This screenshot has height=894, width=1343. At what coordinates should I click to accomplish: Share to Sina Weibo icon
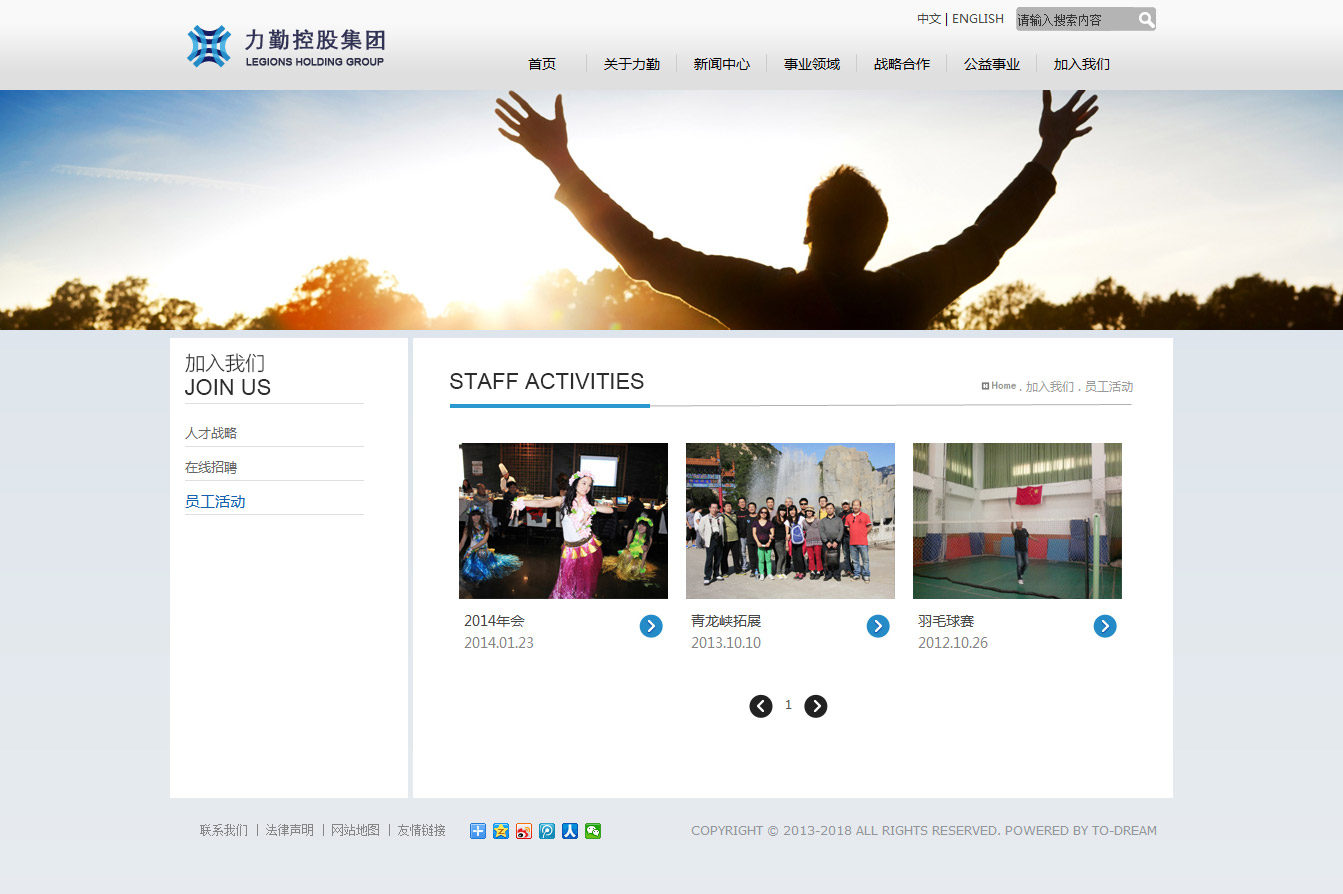click(524, 831)
